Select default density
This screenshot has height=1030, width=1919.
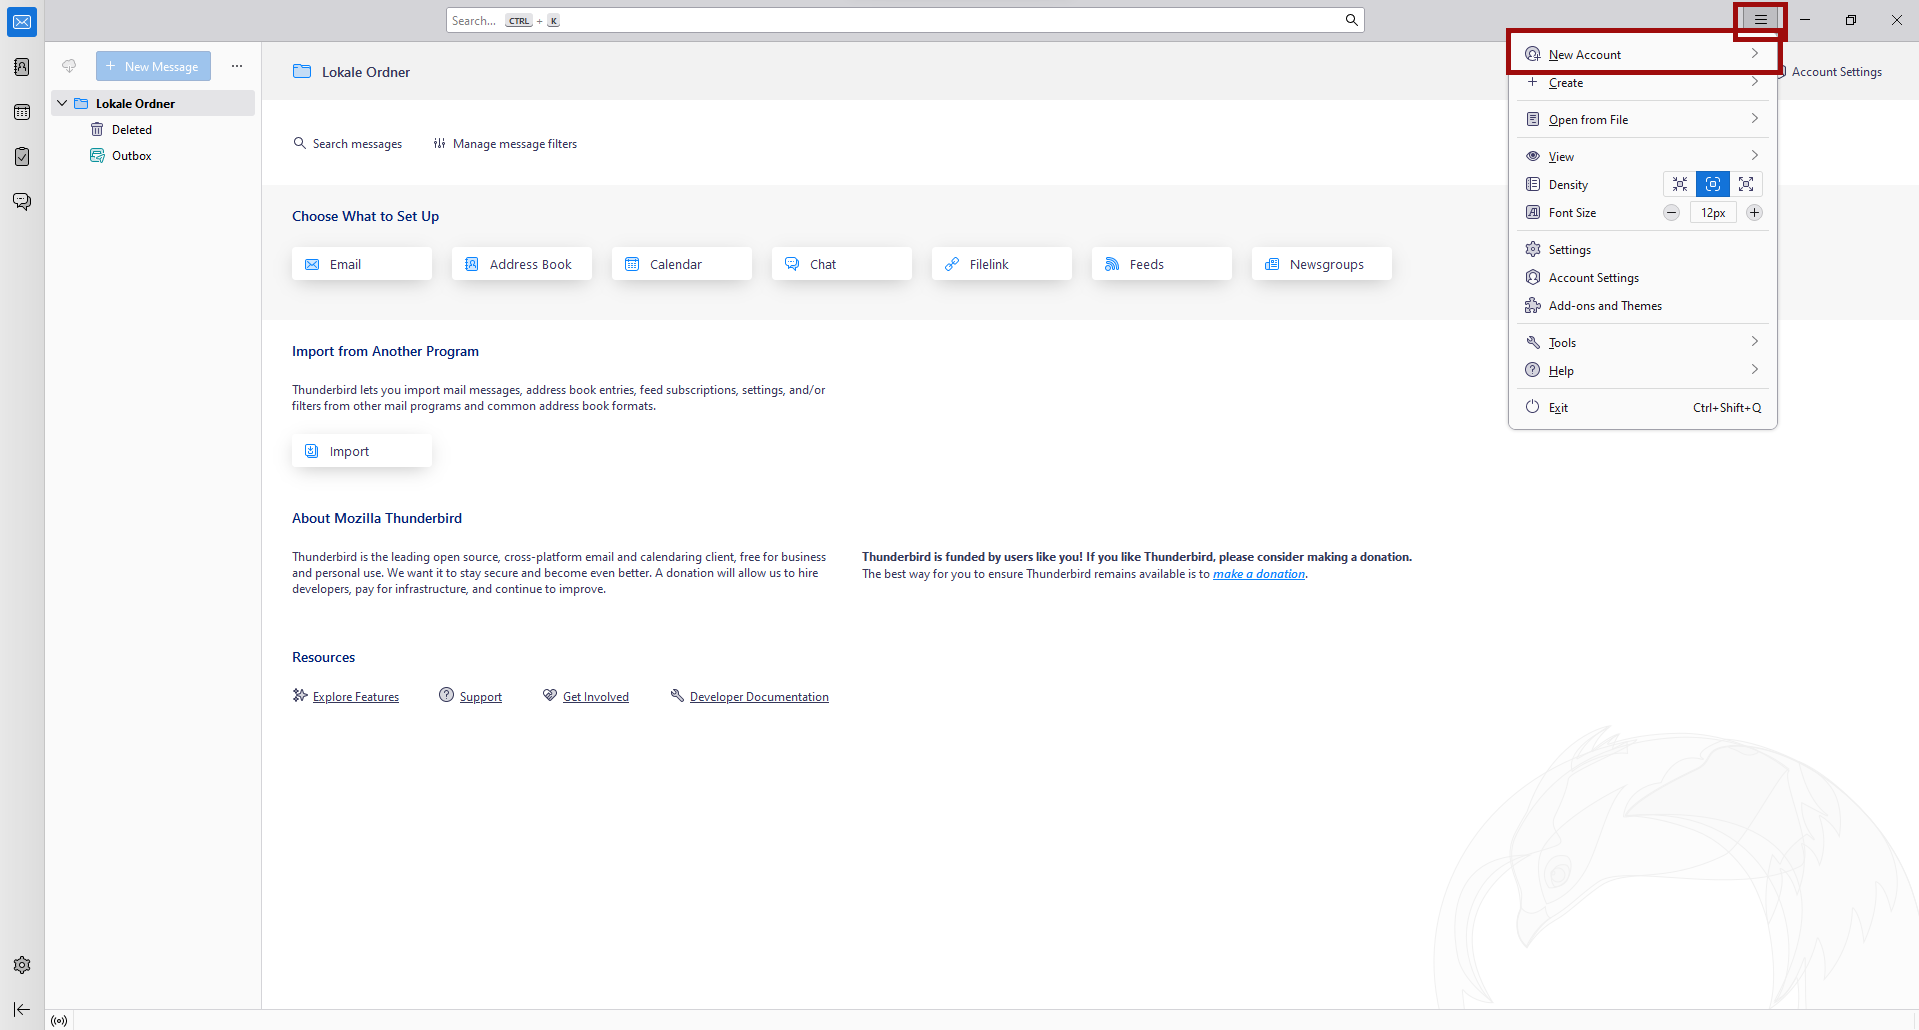click(x=1713, y=184)
